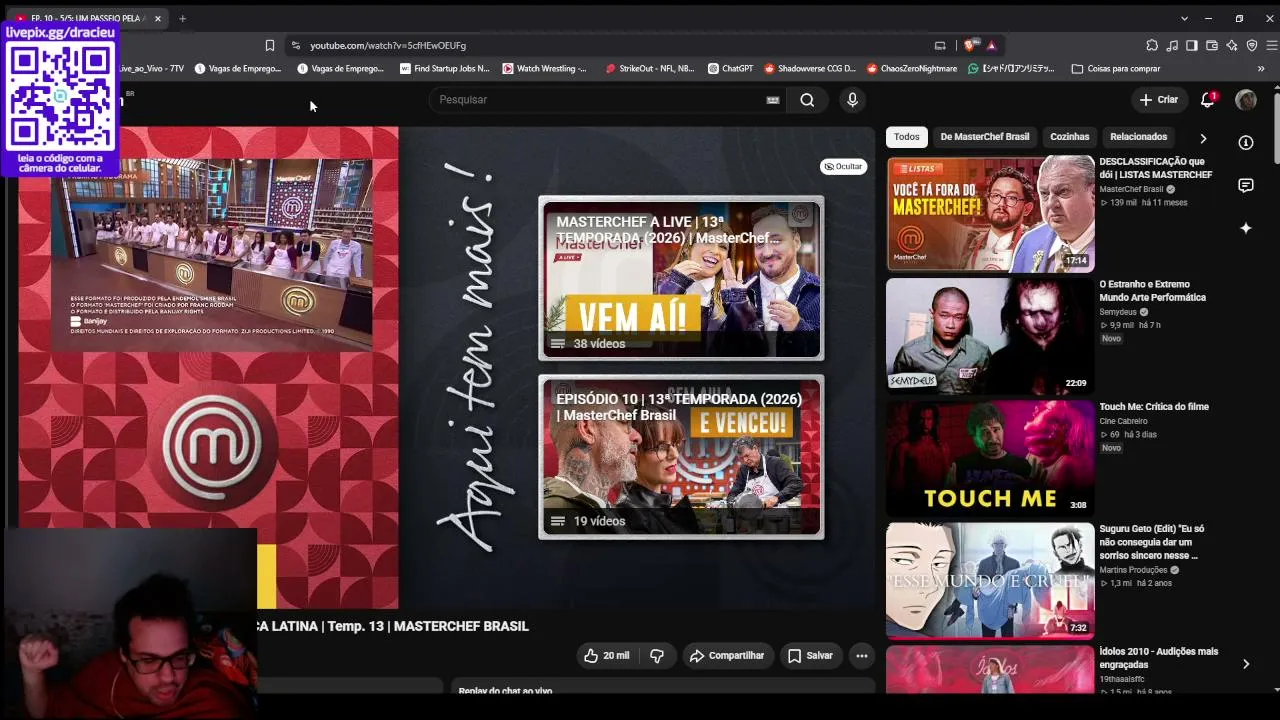Open the browser extensions puzzle icon
The image size is (1280, 720).
1152,45
